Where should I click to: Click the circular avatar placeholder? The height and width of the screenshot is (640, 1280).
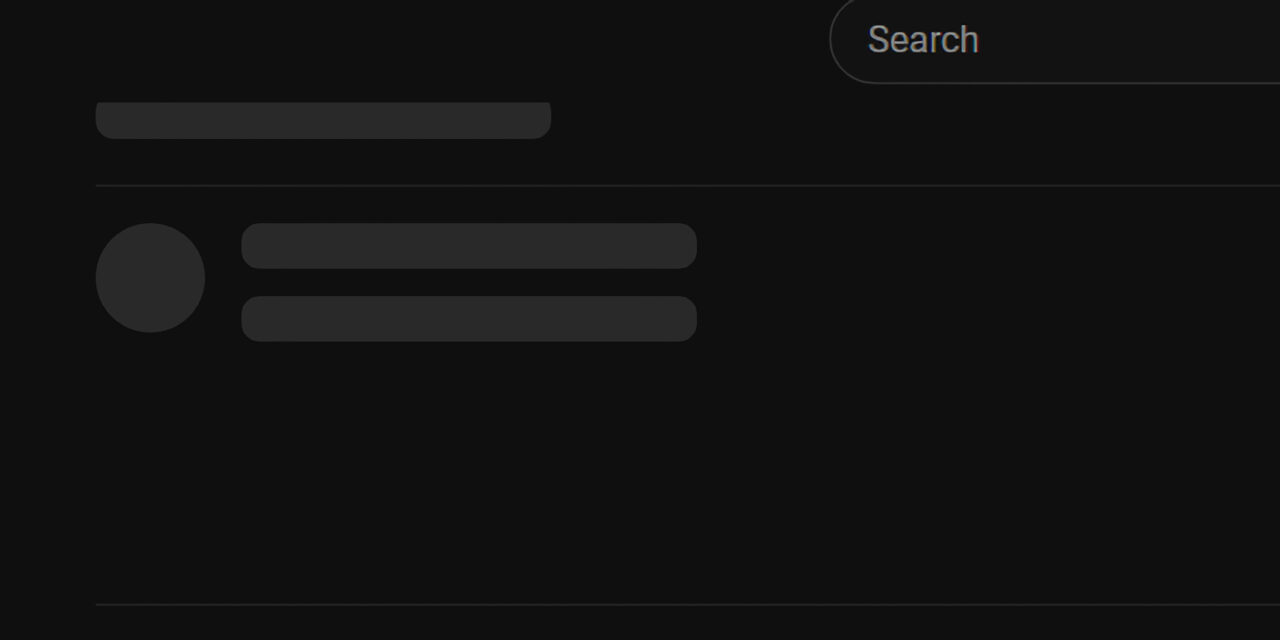(x=150, y=278)
